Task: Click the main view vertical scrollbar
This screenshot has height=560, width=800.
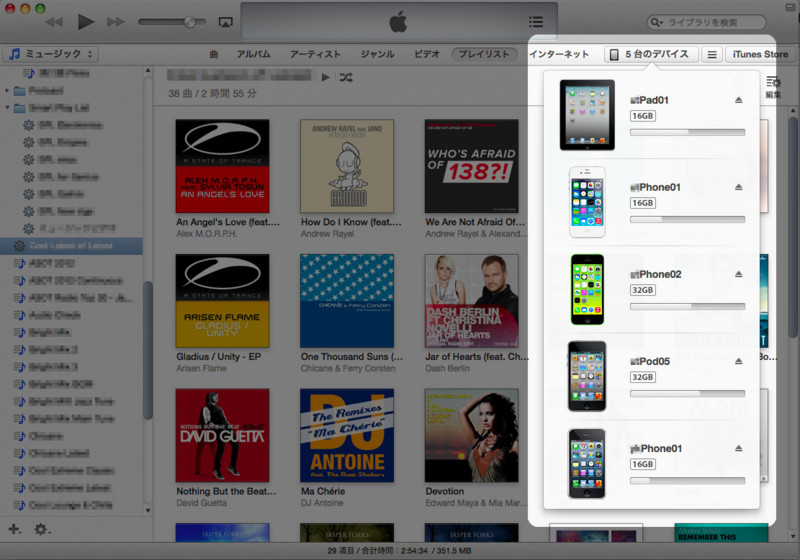Action: [793, 226]
